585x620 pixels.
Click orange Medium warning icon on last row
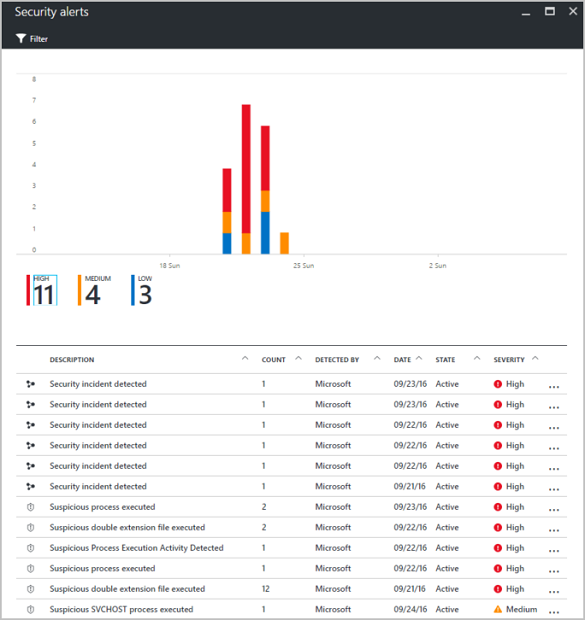pyautogui.click(x=498, y=609)
